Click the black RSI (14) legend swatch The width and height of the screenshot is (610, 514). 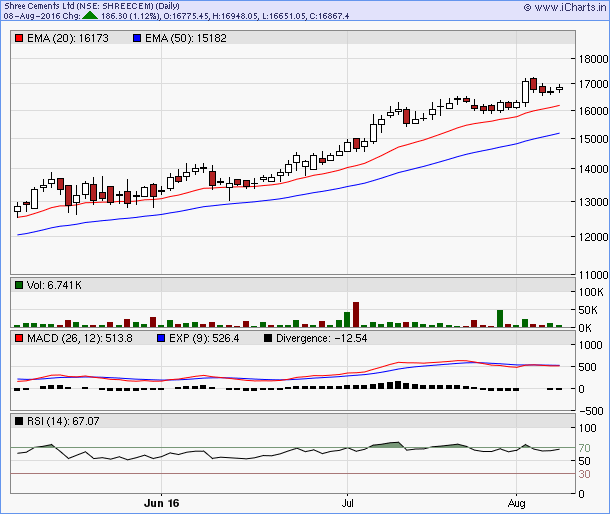(19, 421)
